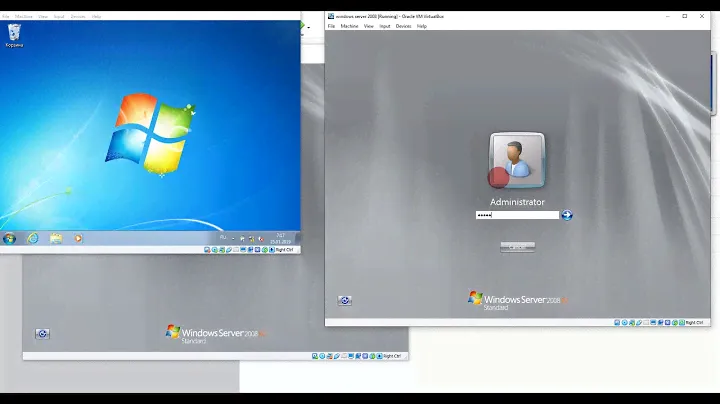Viewport: 720px width, 404px height.
Task: Open the Devices menu of the Windows Server 2008 VM
Action: click(403, 26)
